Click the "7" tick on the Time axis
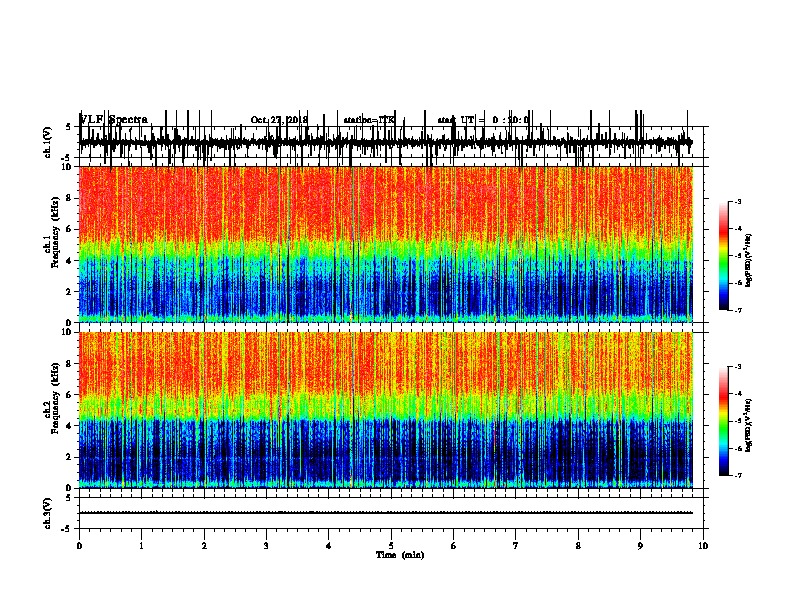The height and width of the screenshot is (612, 792). tap(516, 546)
